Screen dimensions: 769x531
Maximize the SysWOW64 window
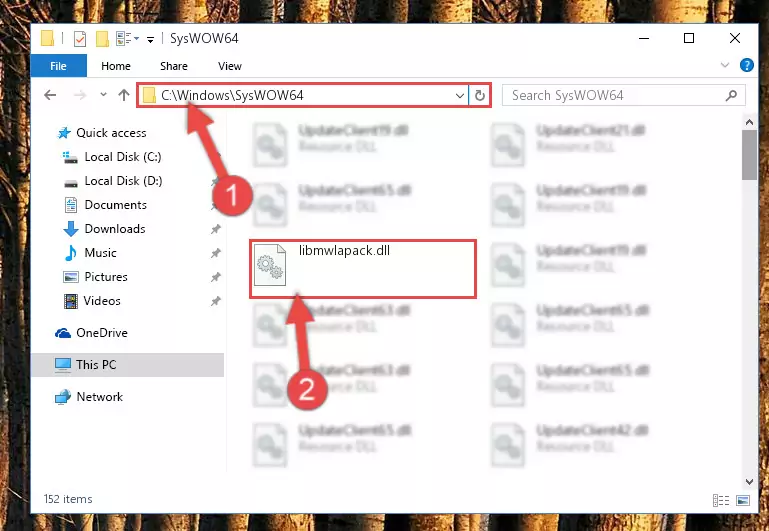pyautogui.click(x=689, y=38)
